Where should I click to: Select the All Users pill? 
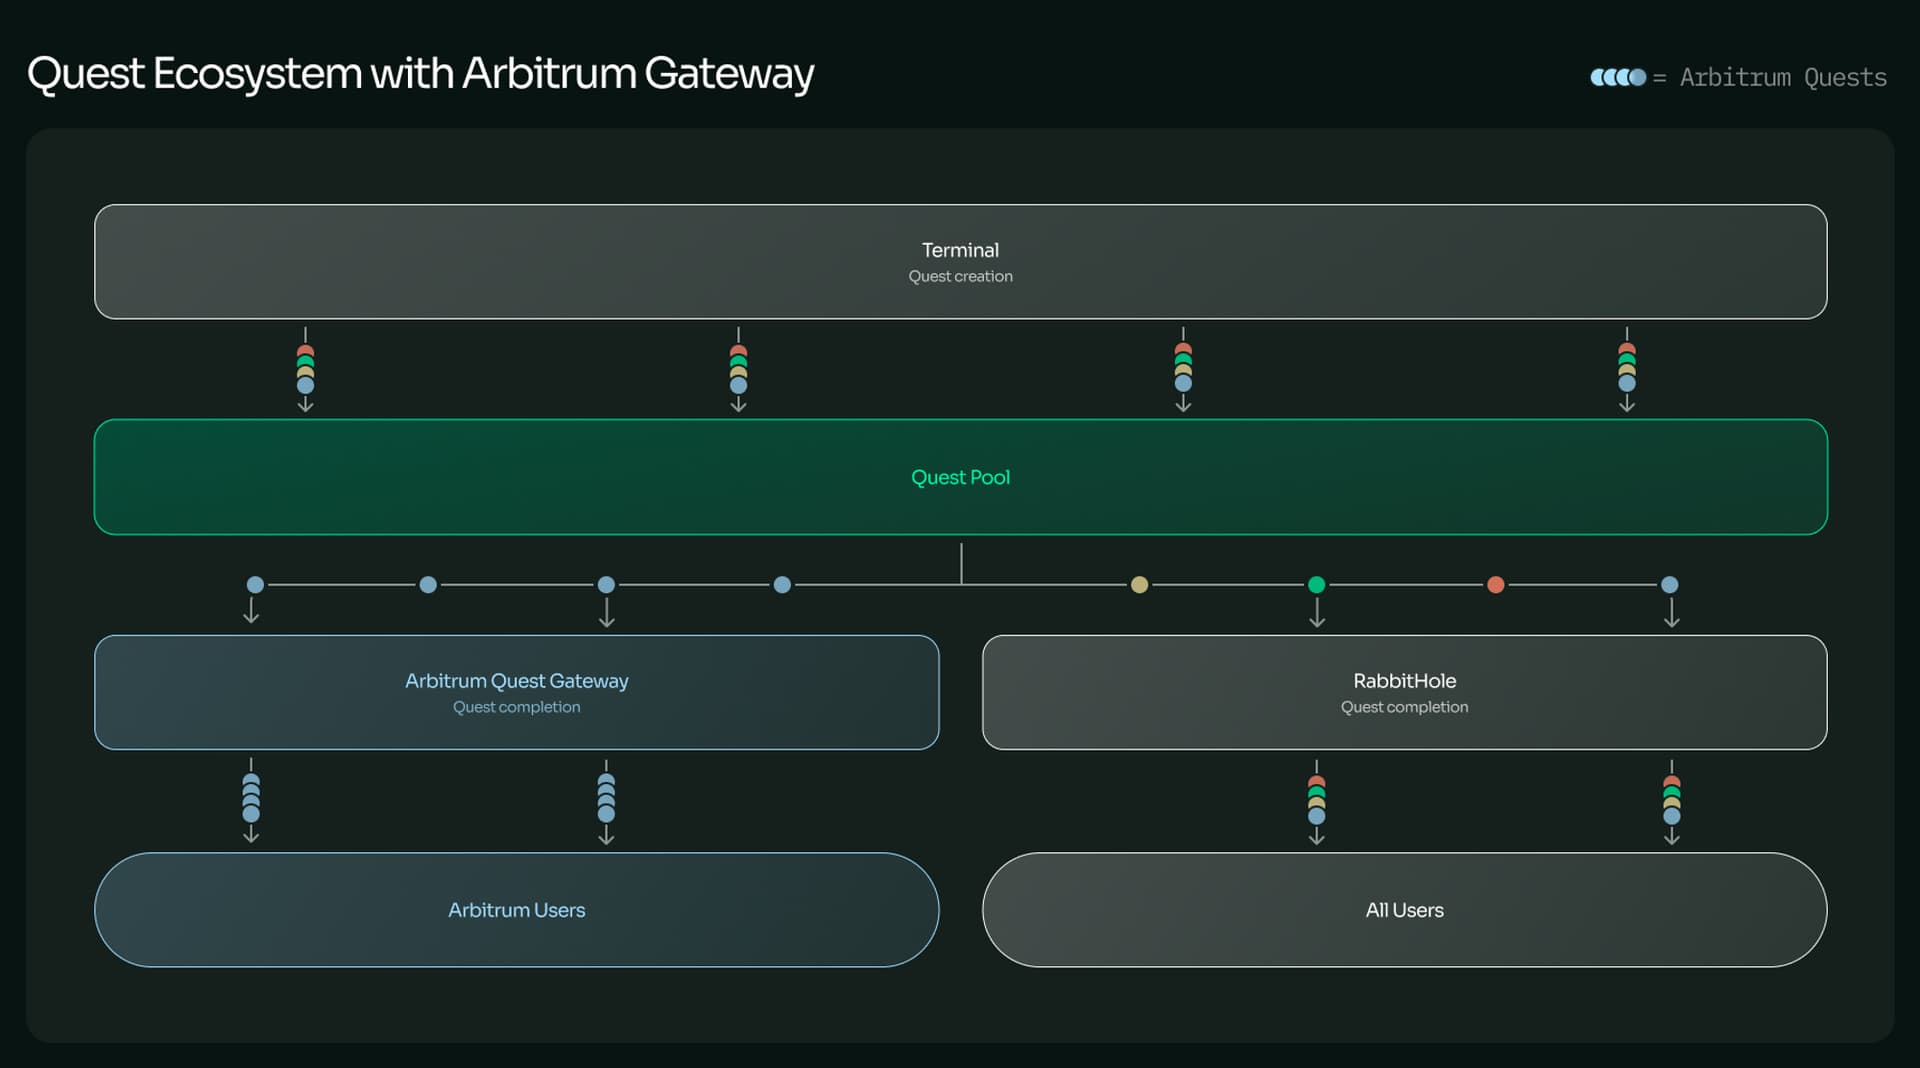click(1404, 910)
